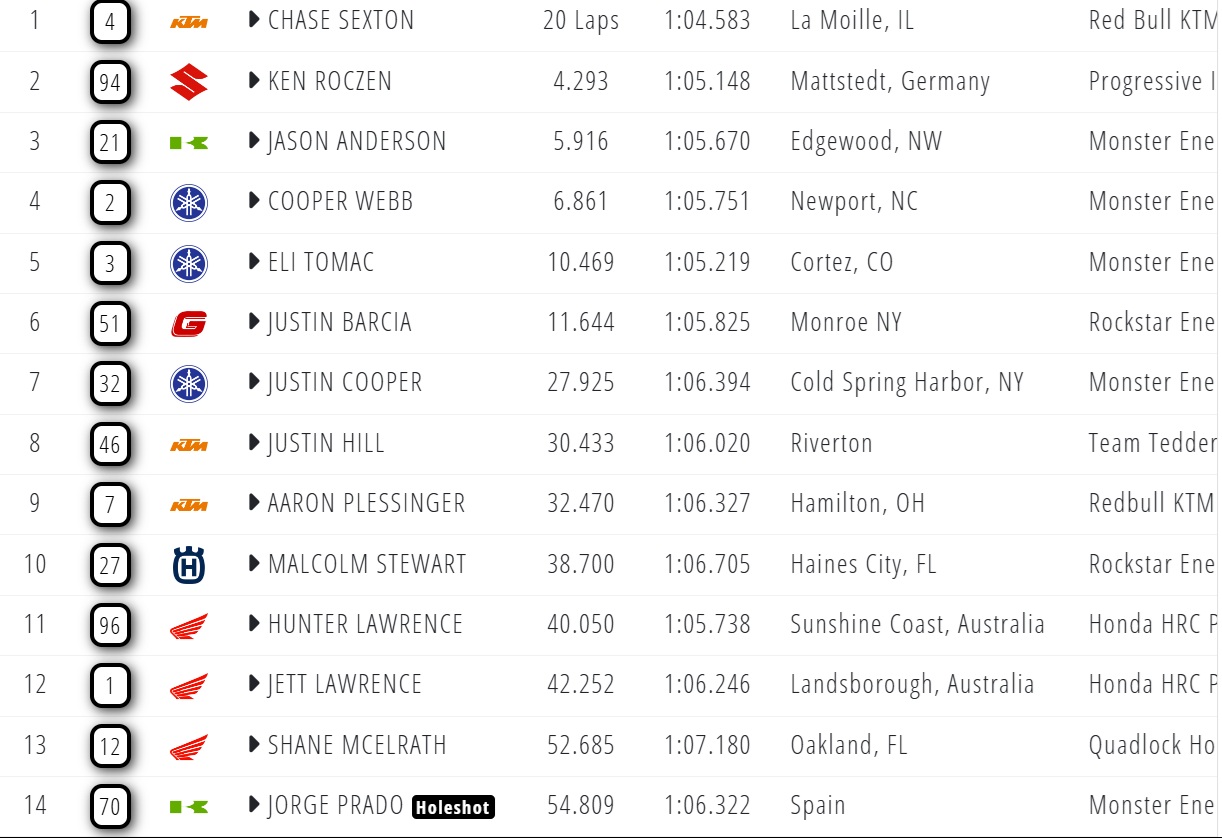Click the Honda icon next to Jett Lawrence

[187, 685]
